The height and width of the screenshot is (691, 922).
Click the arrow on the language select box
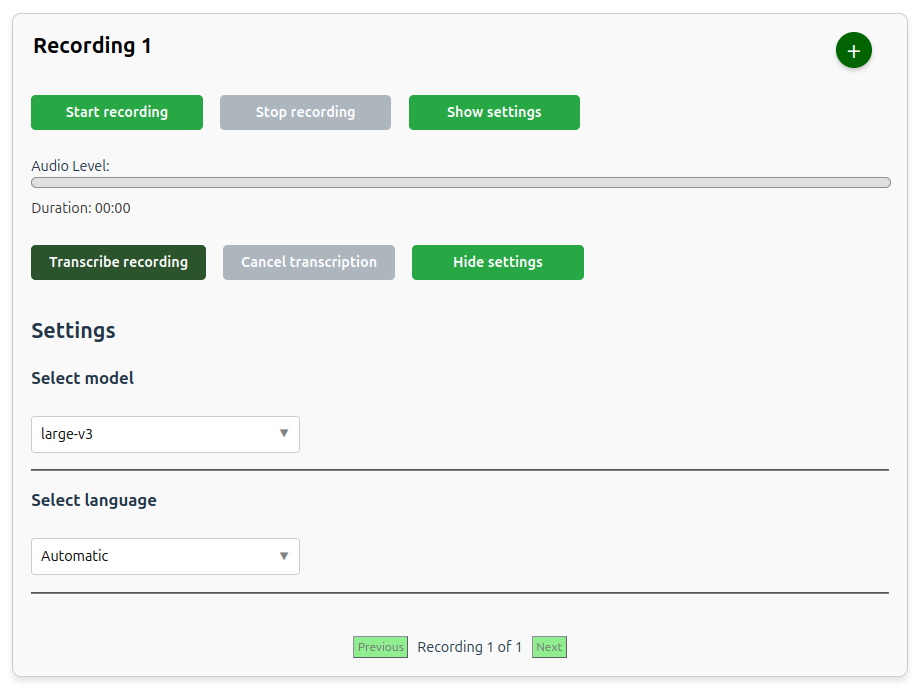coord(284,556)
